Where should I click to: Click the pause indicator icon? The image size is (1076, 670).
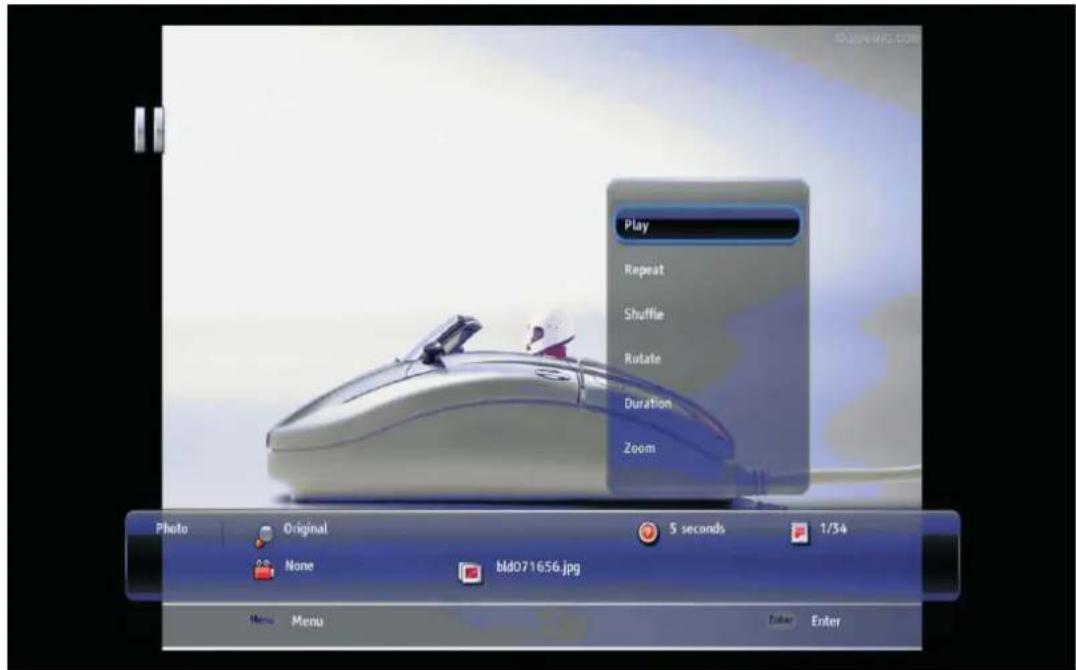tap(149, 129)
